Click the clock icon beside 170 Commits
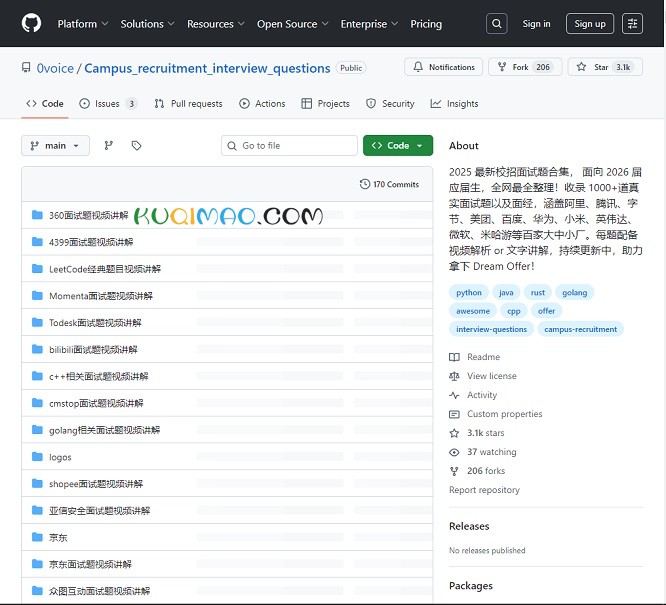The width and height of the screenshot is (666, 605). click(365, 184)
